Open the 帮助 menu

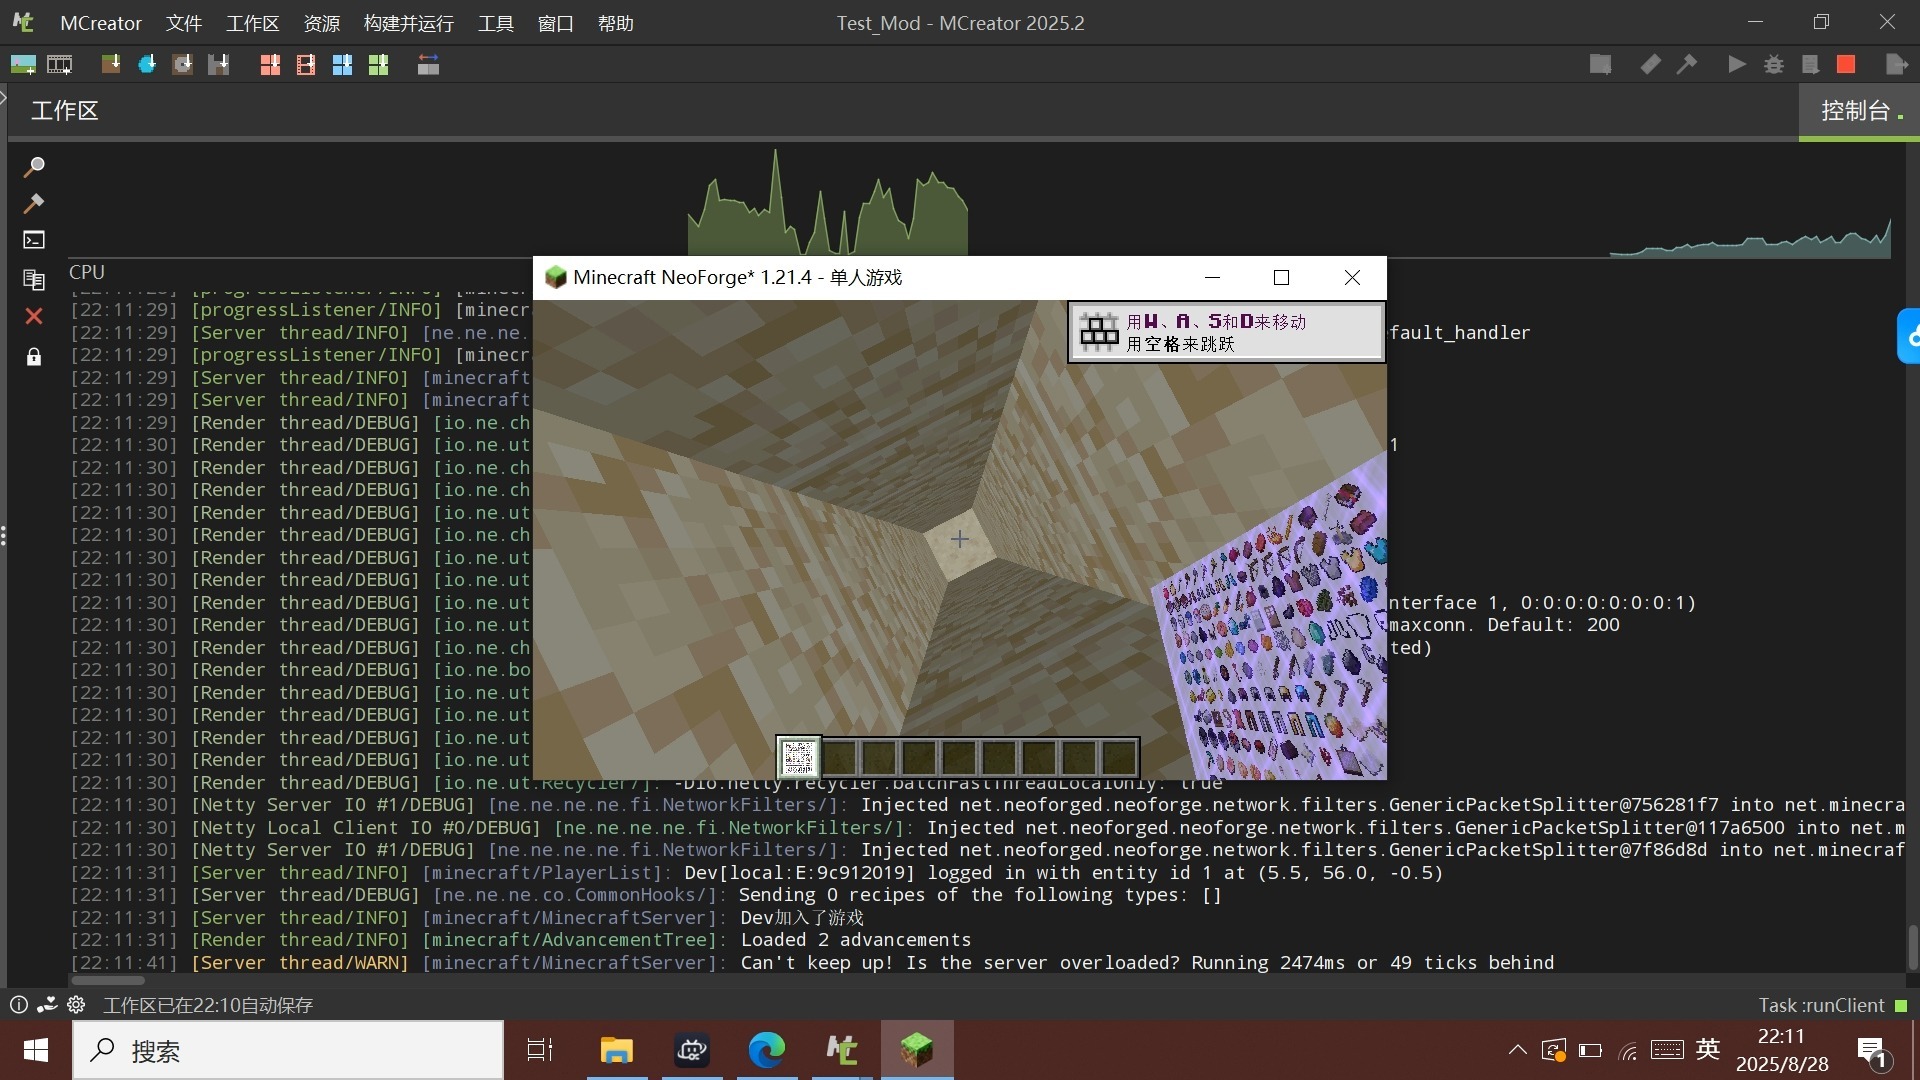616,23
